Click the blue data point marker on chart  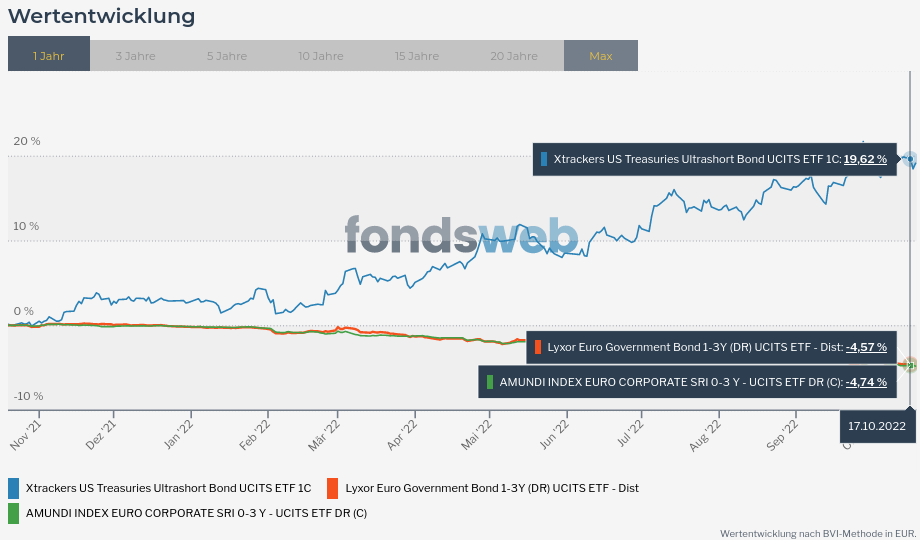(909, 159)
